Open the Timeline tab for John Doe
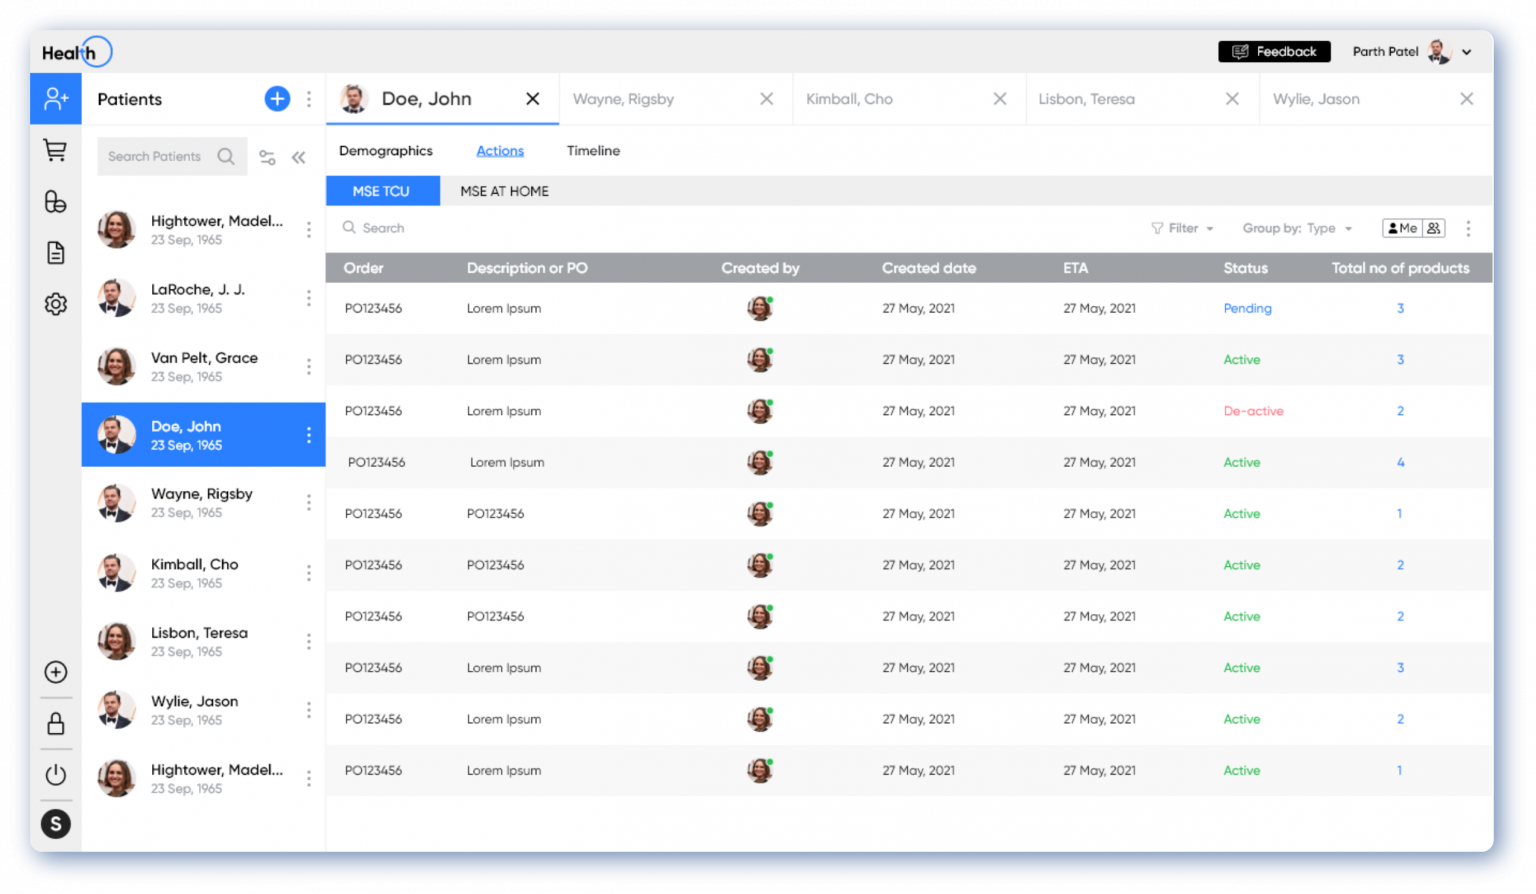The height and width of the screenshot is (894, 1536). coord(593,150)
